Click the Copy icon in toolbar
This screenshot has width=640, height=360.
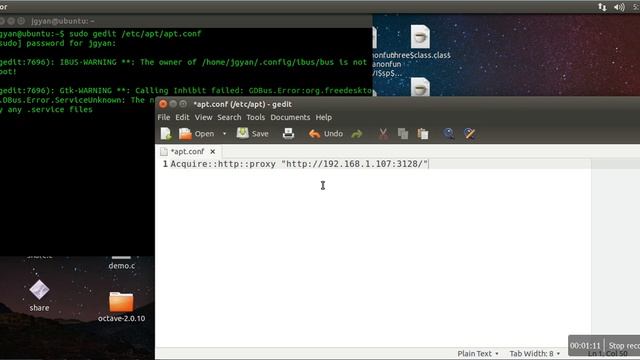[403, 134]
